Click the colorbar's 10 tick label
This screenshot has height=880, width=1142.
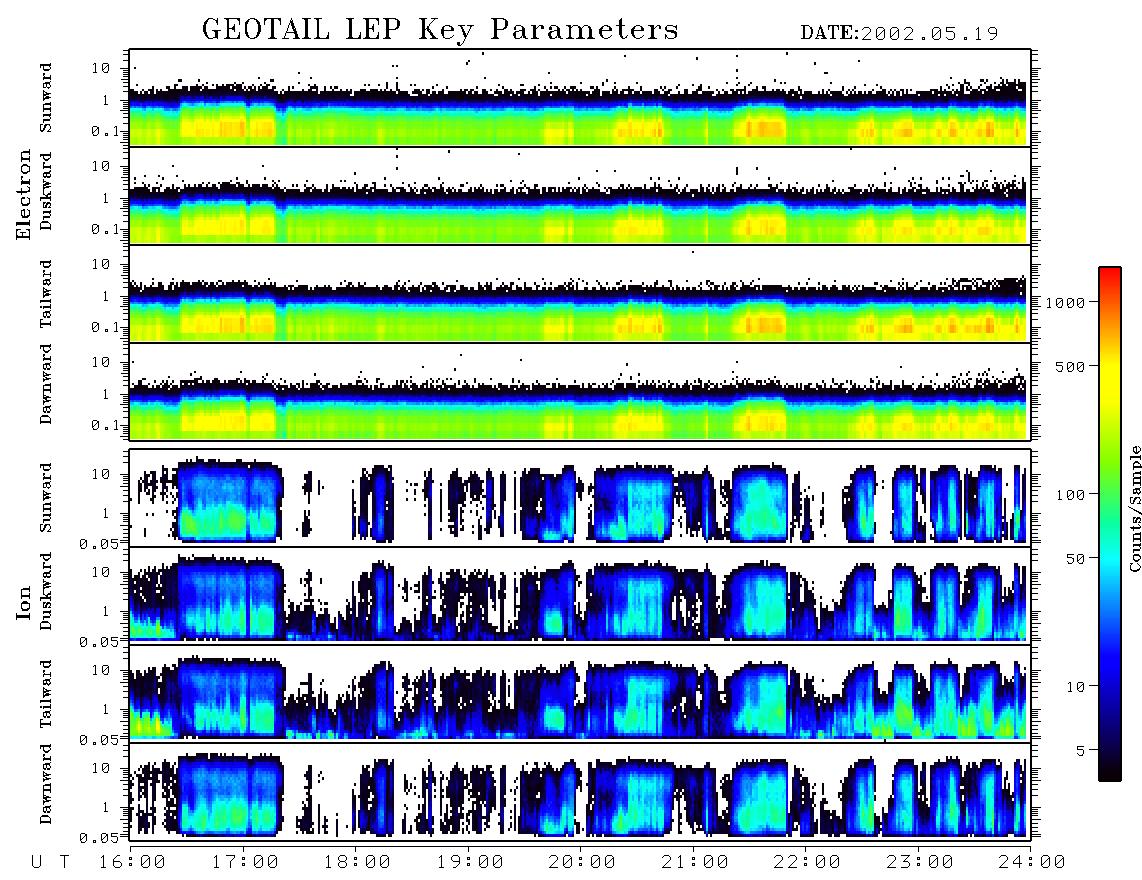click(1076, 687)
